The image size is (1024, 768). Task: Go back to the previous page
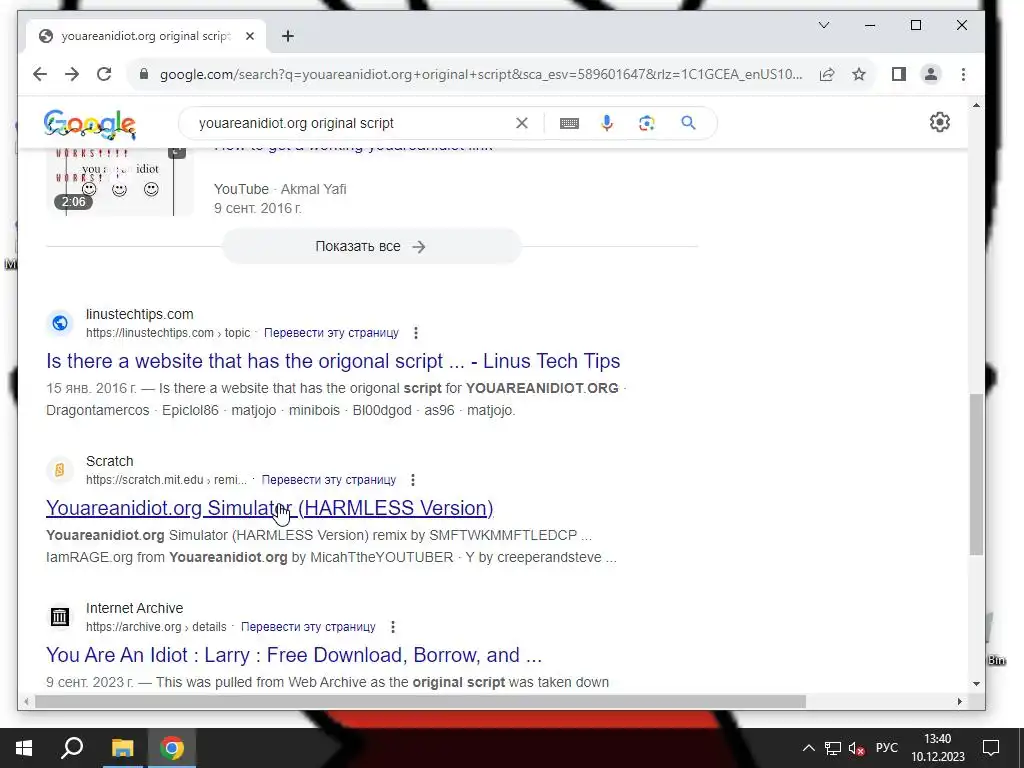[40, 74]
